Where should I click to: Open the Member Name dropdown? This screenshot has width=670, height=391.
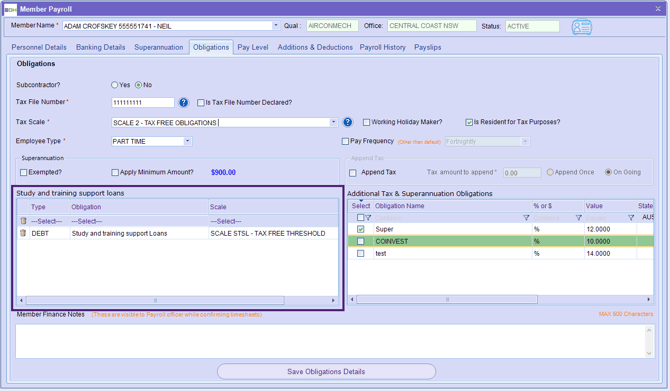[276, 26]
